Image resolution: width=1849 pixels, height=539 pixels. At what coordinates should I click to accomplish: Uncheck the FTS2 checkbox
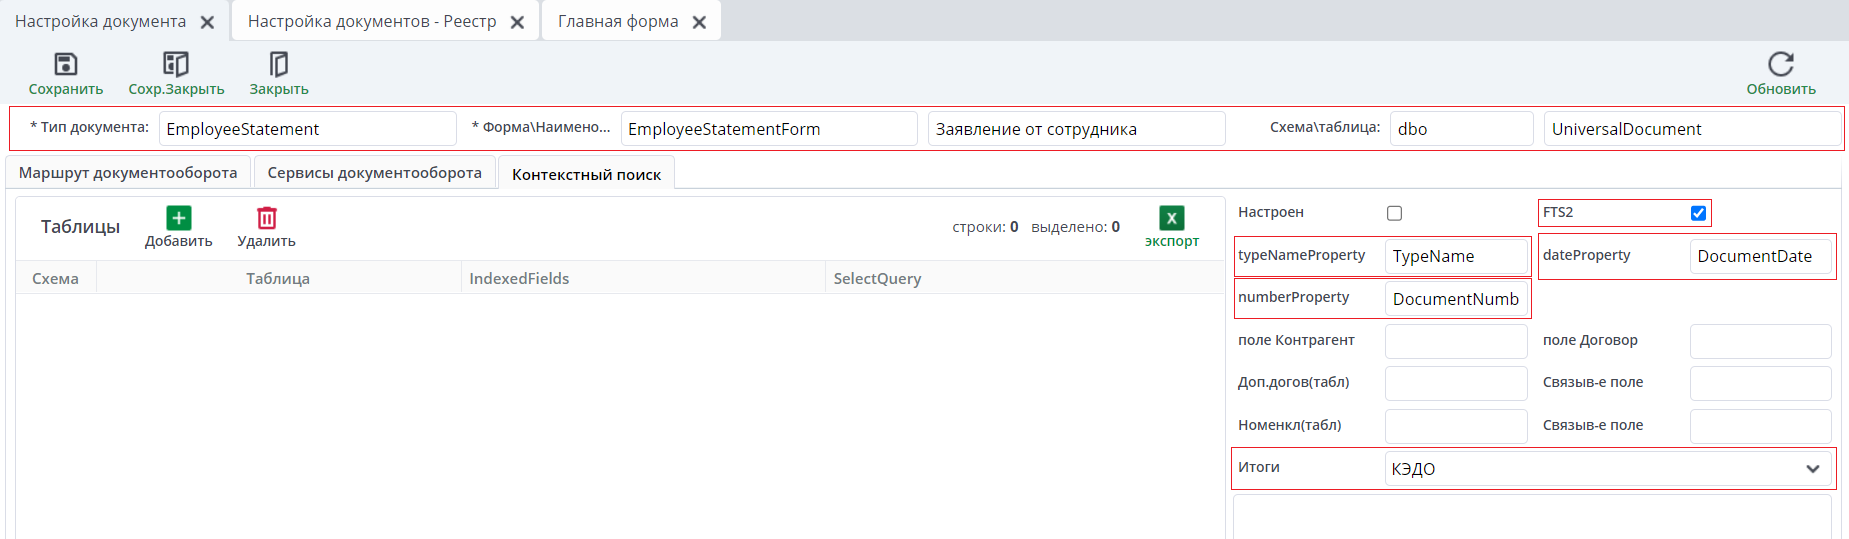(x=1698, y=213)
